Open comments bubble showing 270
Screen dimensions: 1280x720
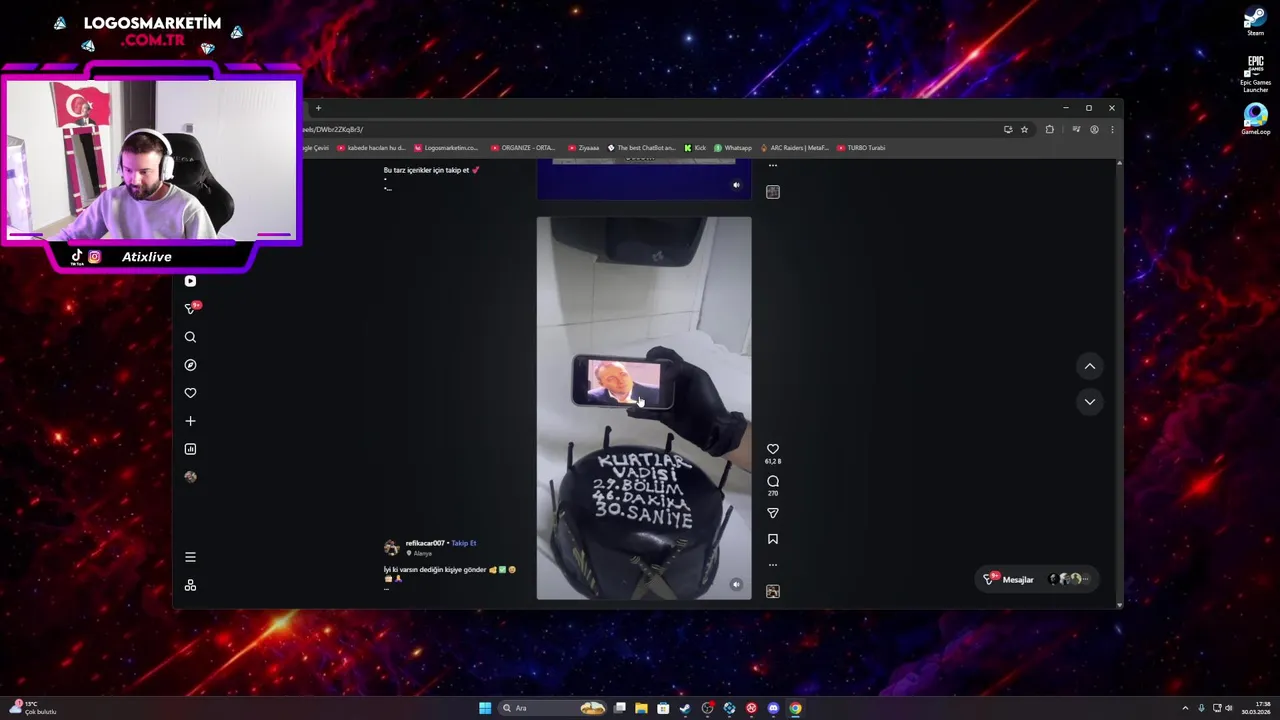pos(772,482)
